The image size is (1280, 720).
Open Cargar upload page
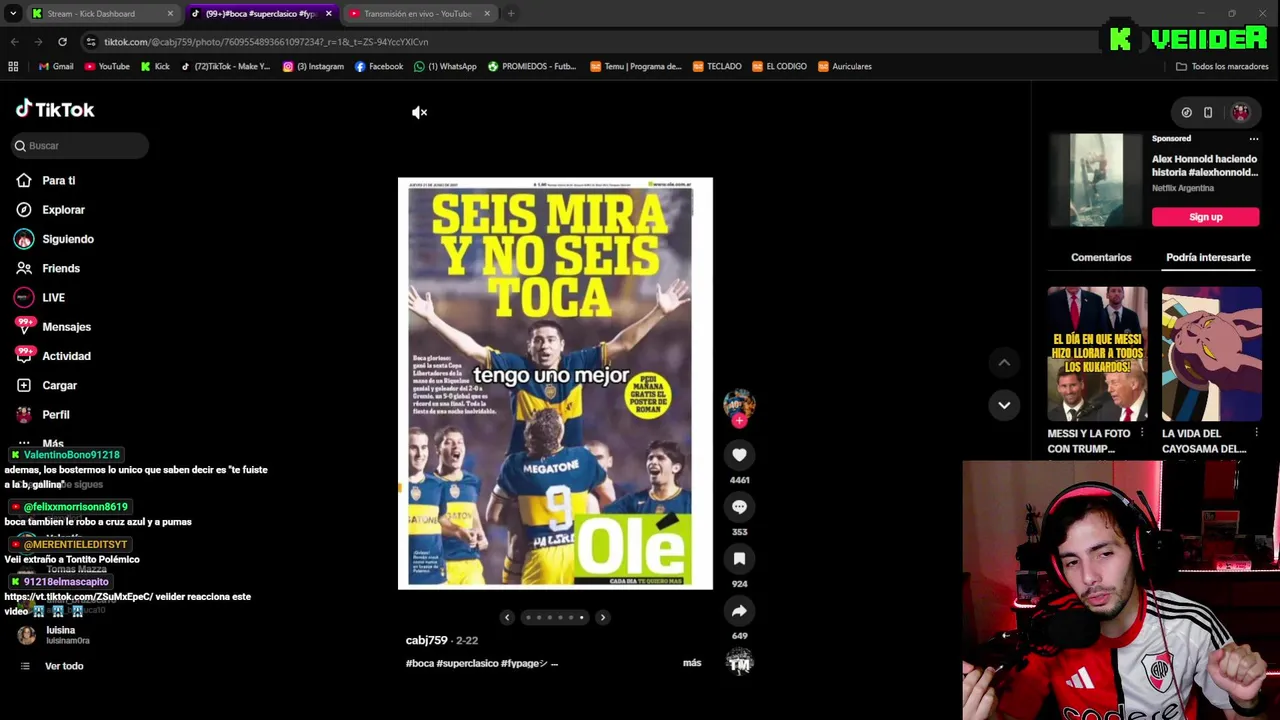pyautogui.click(x=59, y=385)
